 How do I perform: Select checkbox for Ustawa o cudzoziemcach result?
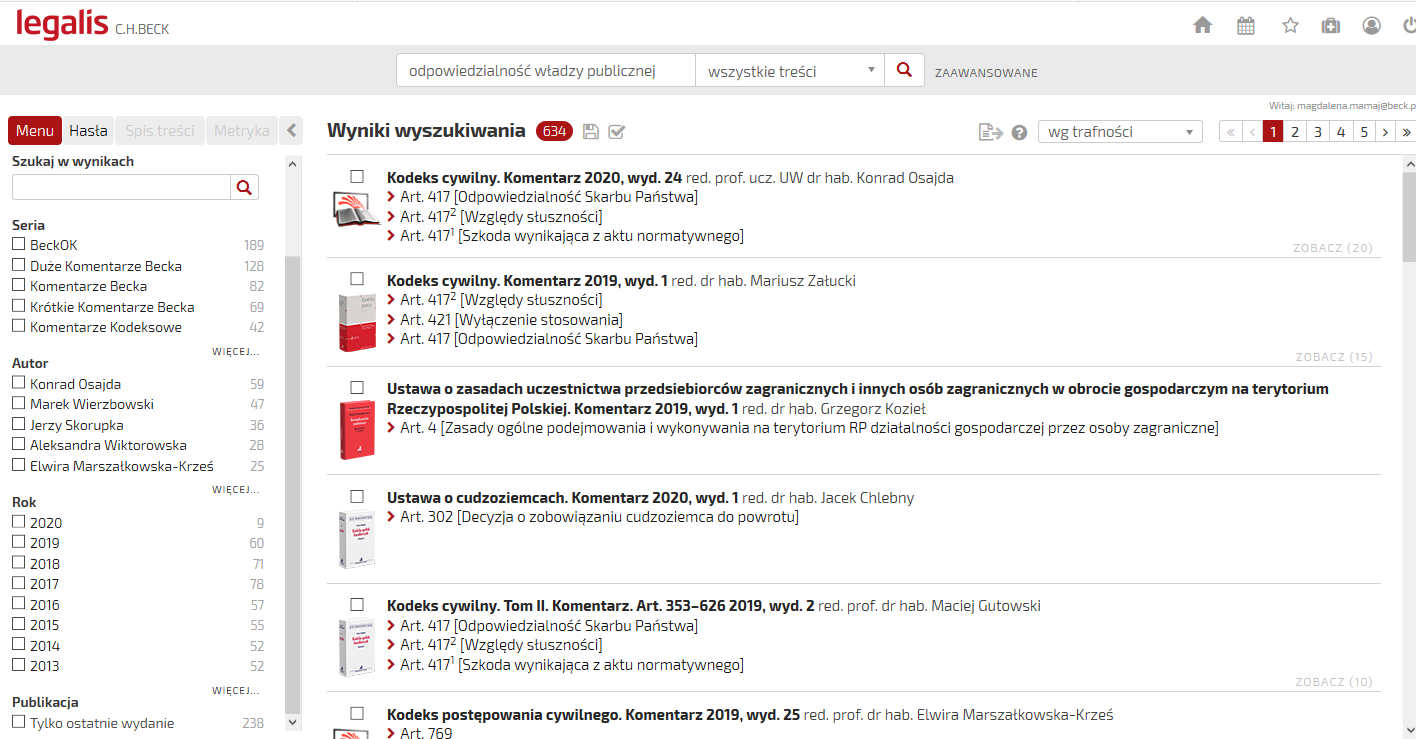click(357, 497)
